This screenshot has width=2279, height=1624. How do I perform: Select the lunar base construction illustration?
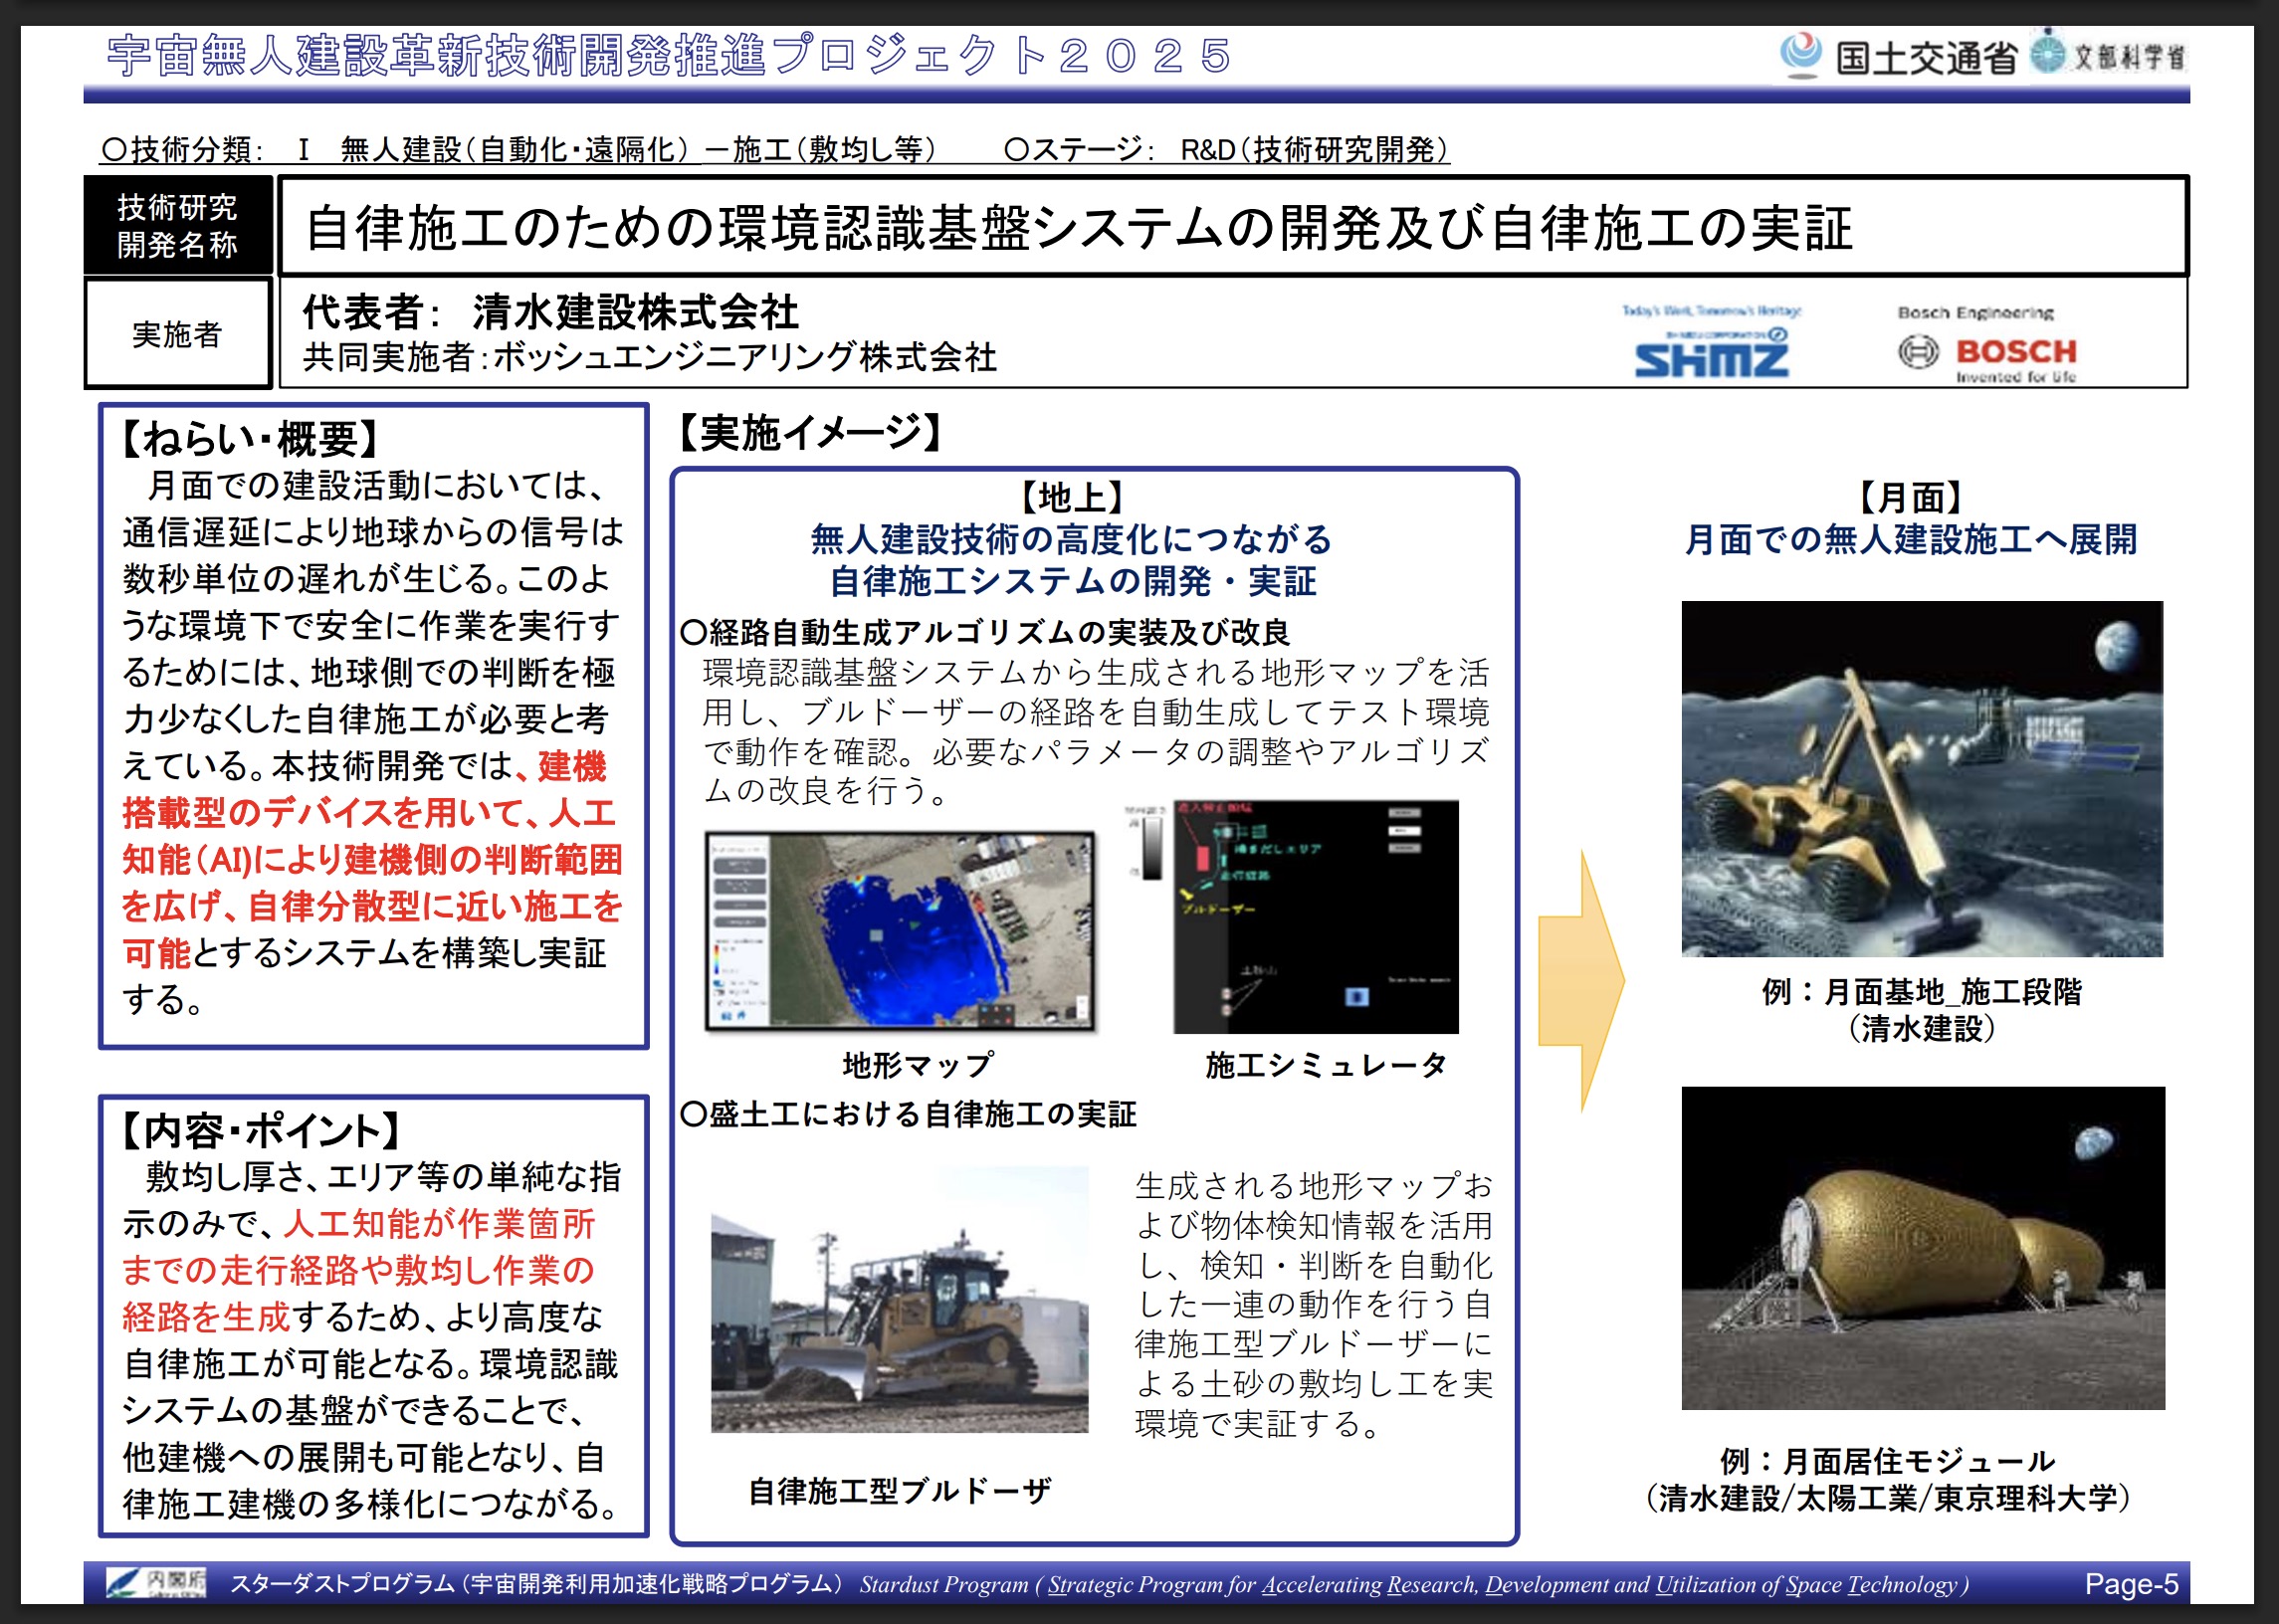1922,779
